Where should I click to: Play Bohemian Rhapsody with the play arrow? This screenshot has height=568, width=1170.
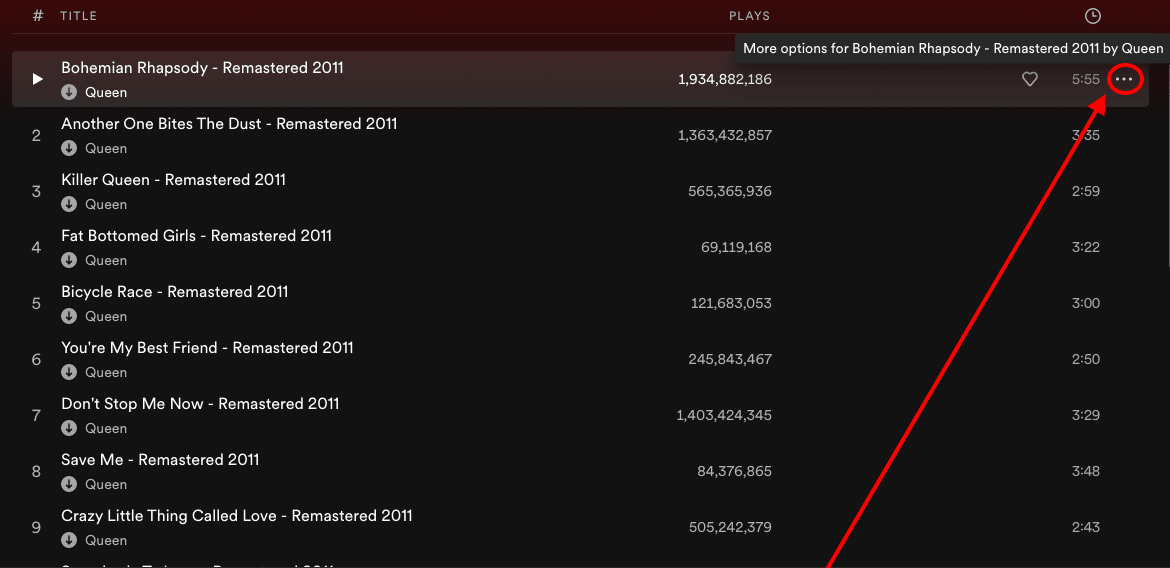tap(37, 79)
